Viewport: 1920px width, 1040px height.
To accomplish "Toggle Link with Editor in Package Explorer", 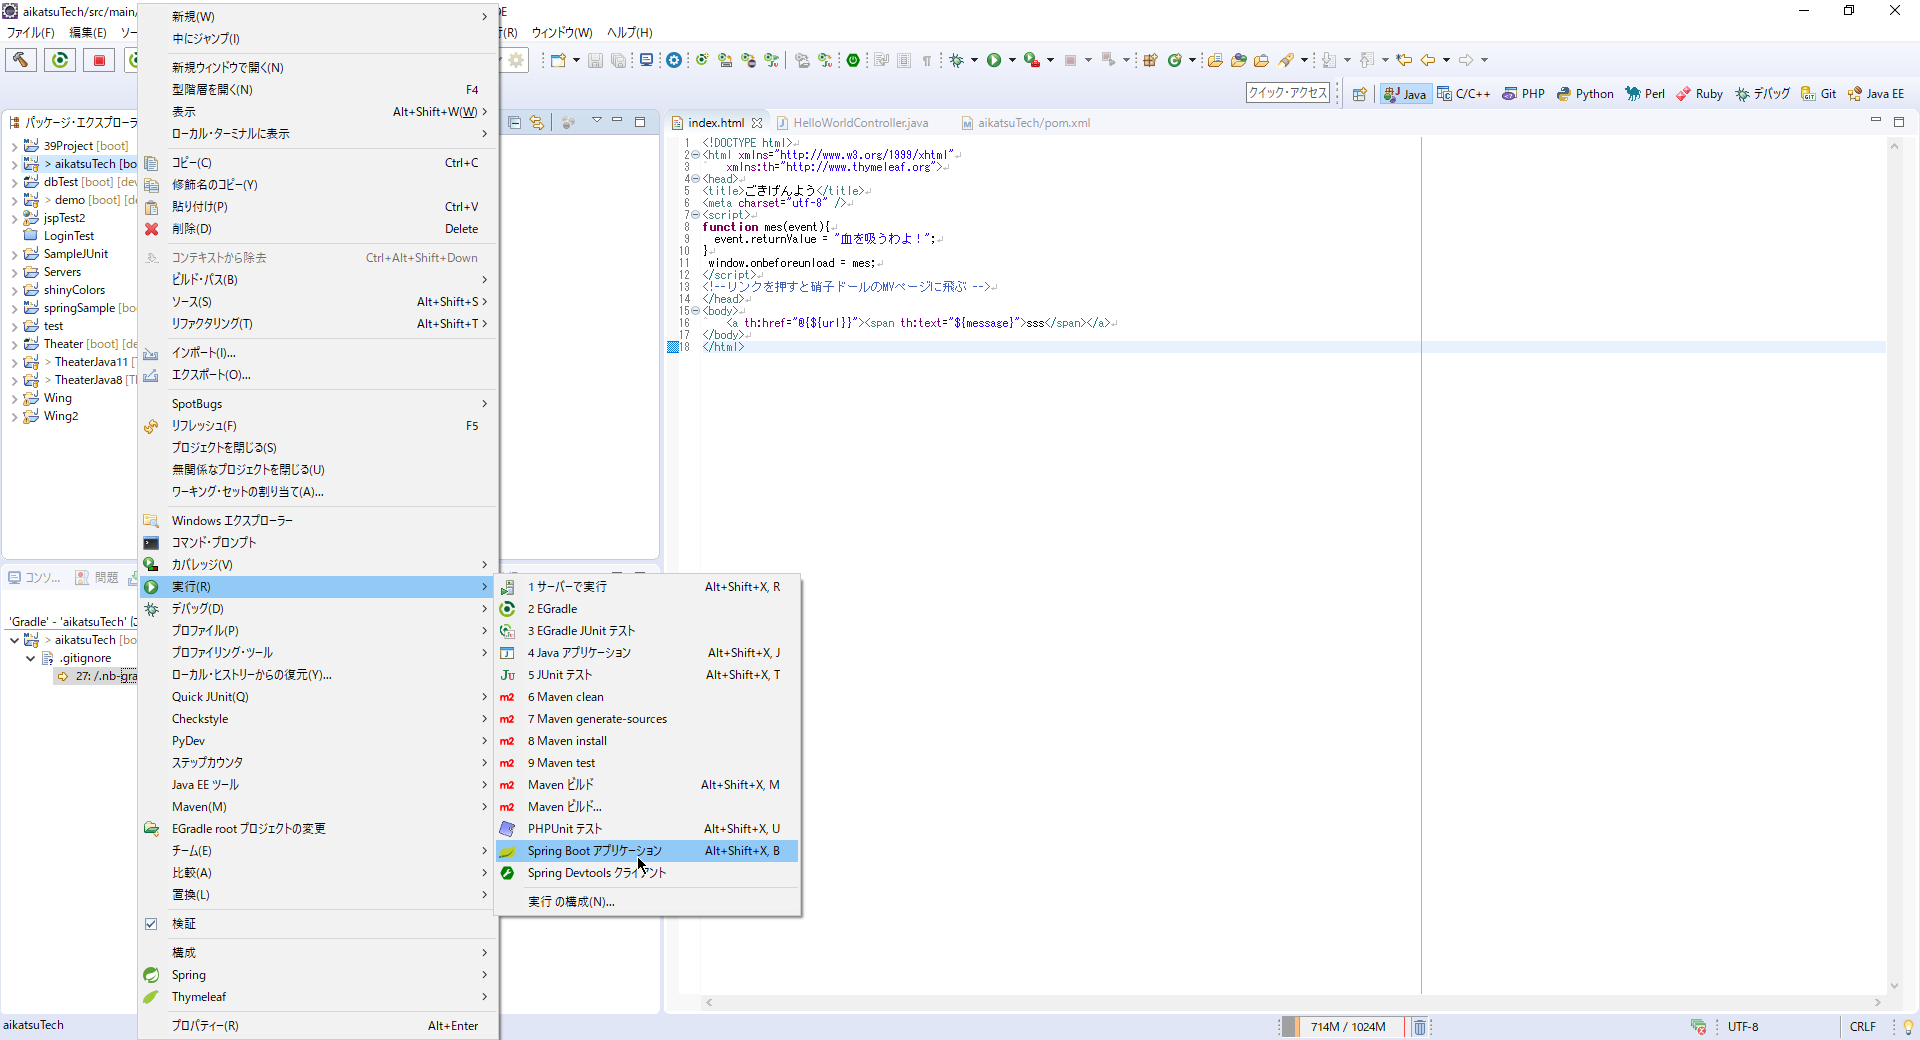I will [x=537, y=122].
